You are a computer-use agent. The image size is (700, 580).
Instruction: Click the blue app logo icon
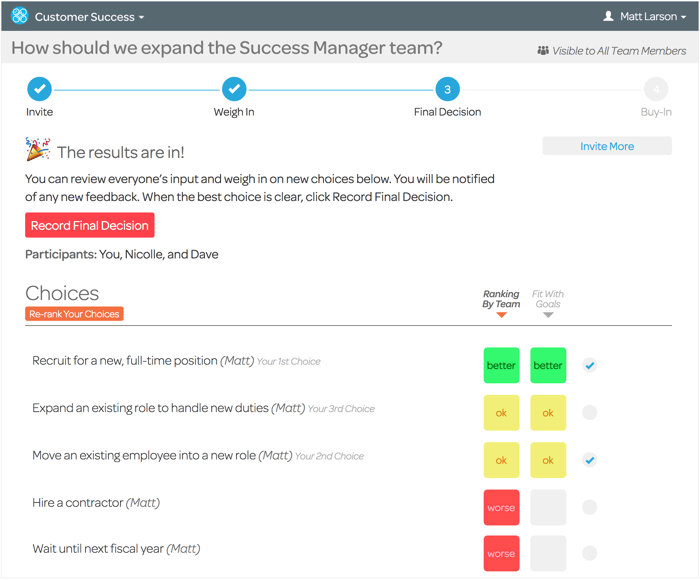20,16
